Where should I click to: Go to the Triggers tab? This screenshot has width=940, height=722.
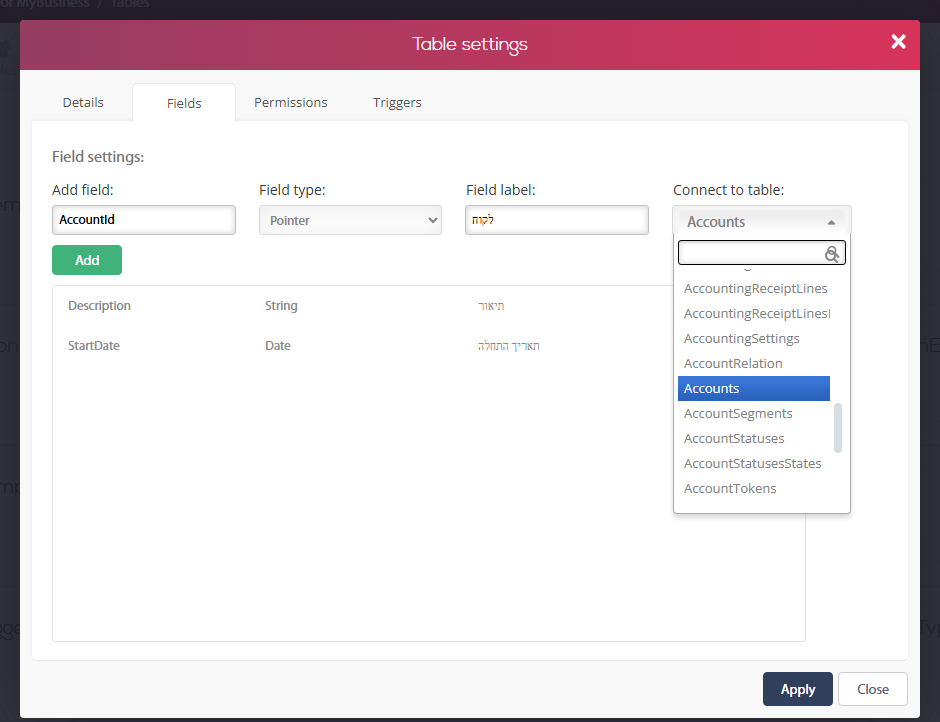click(x=397, y=103)
